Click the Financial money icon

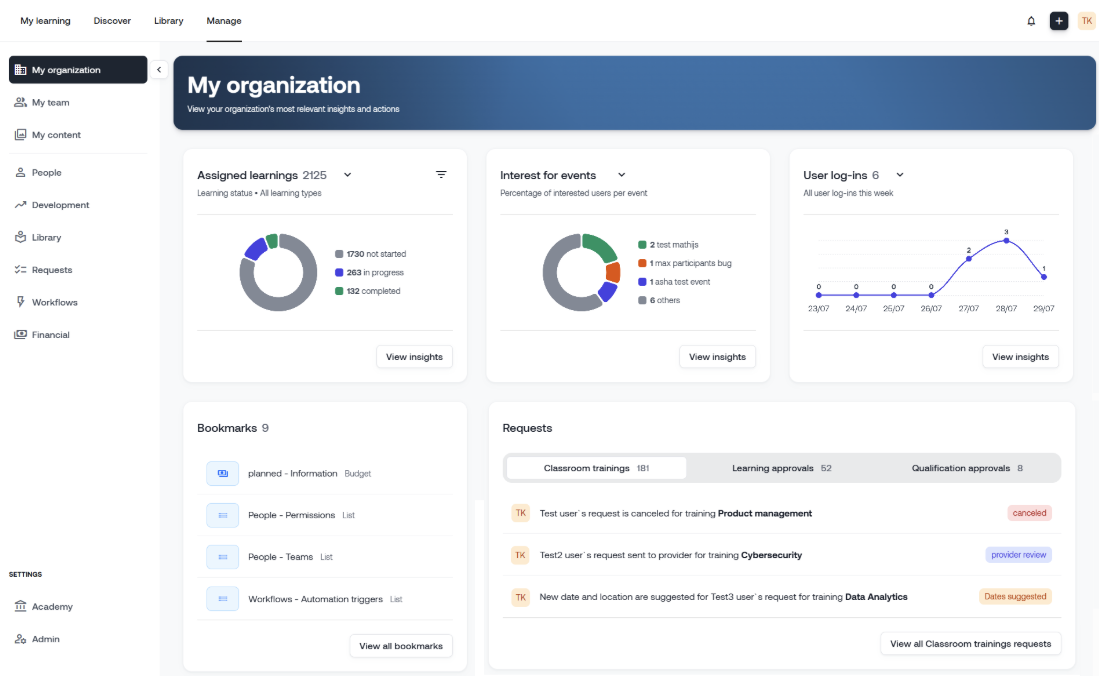[x=20, y=334]
